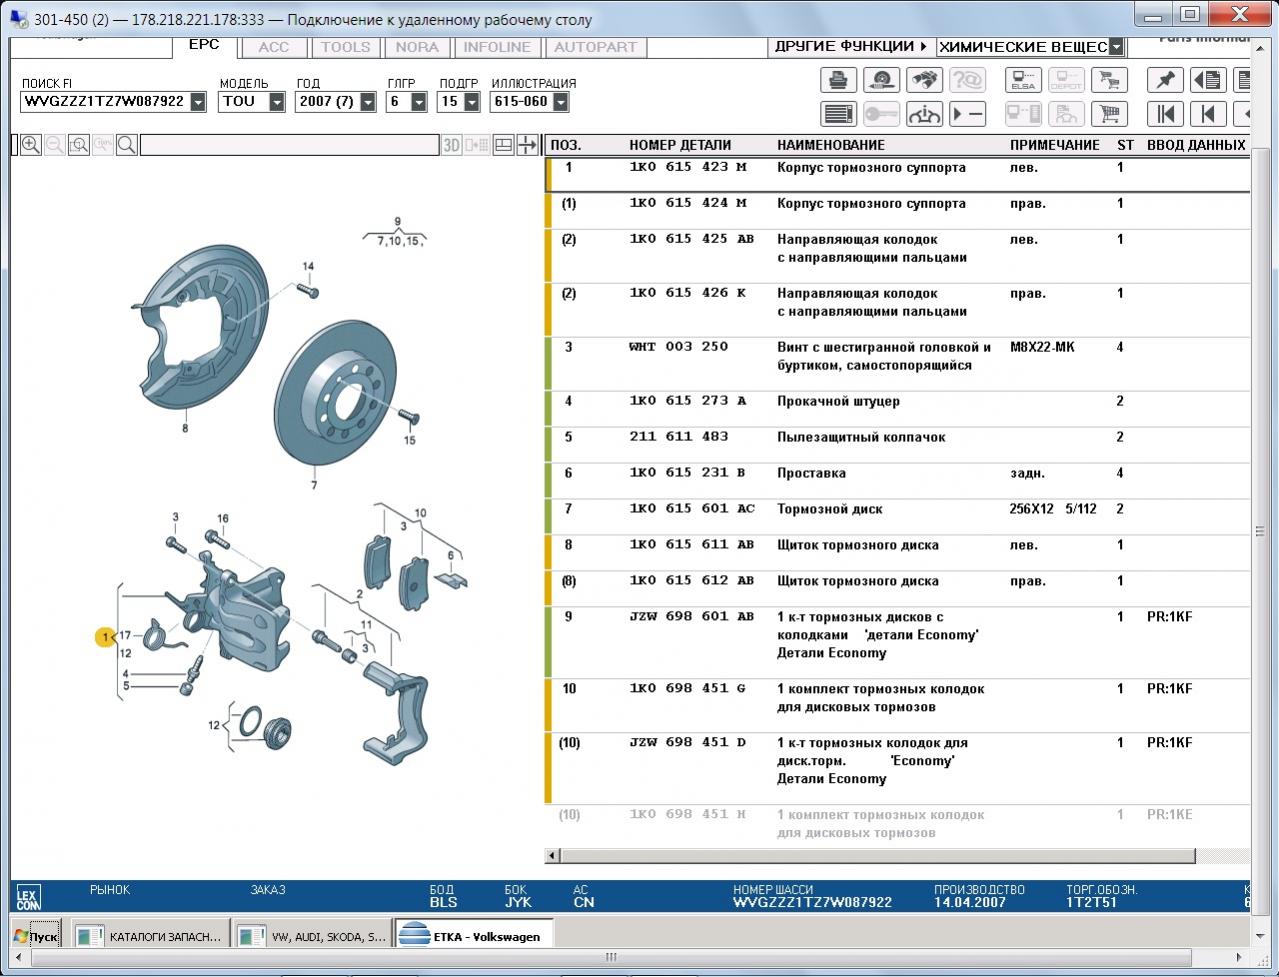This screenshot has width=1279, height=977.
Task: Click the pushpin icon
Action: [1165, 80]
